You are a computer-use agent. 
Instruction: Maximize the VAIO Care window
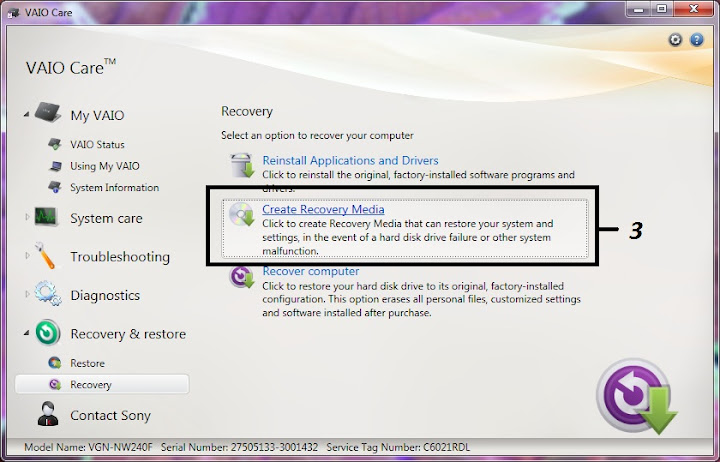tap(662, 9)
